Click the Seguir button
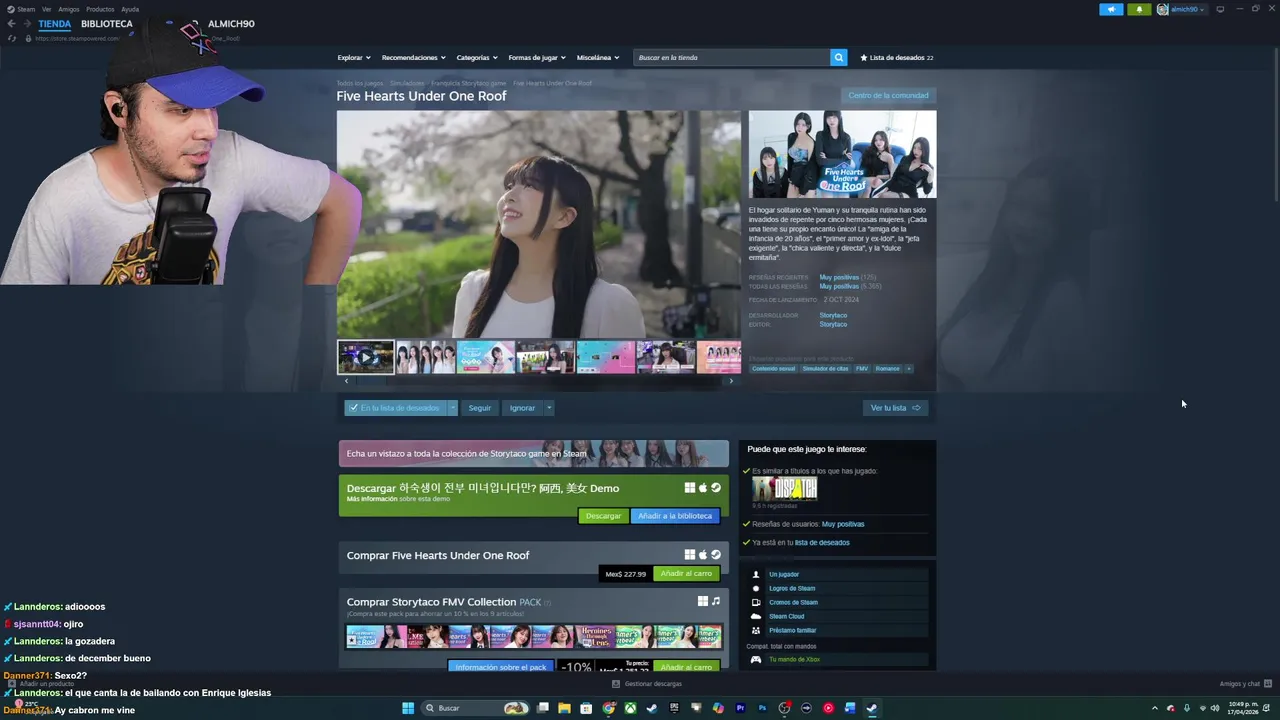Screen dimensions: 1280x720 [480, 408]
